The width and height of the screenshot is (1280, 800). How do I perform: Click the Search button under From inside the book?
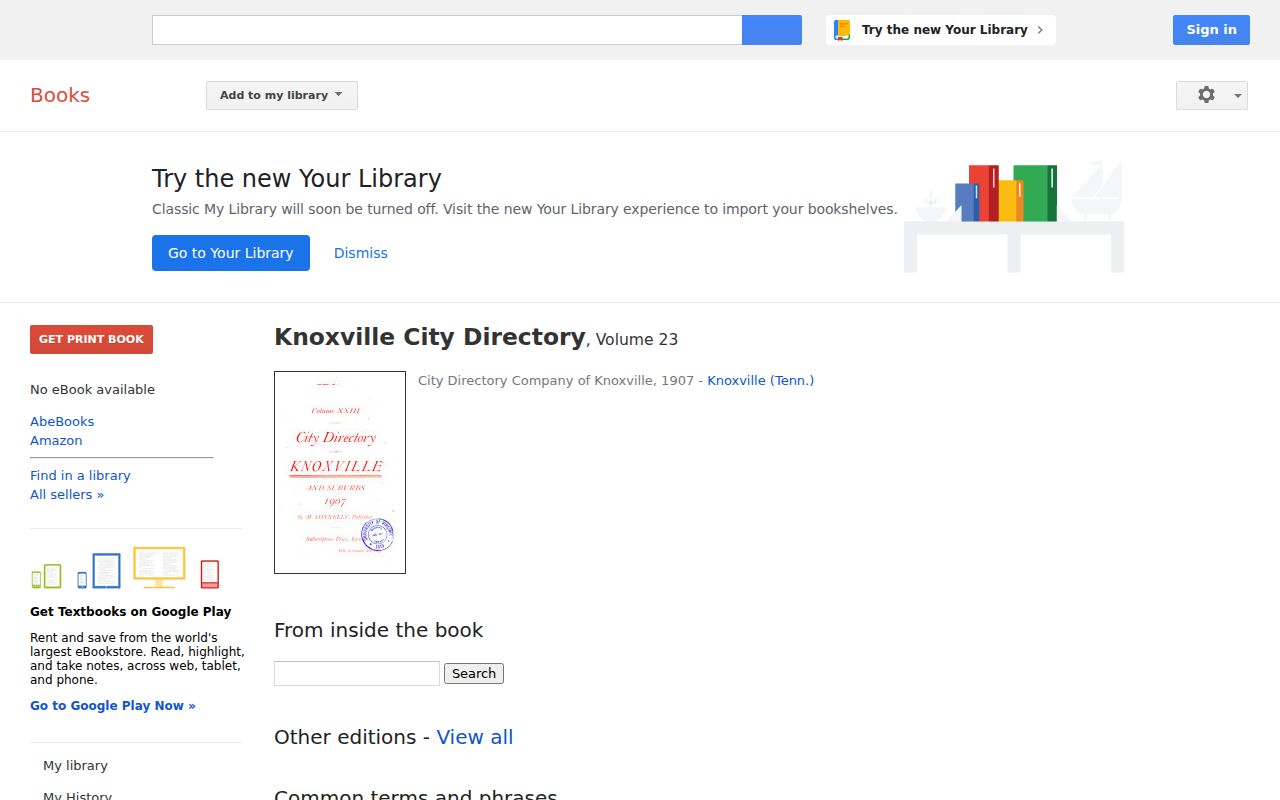pyautogui.click(x=474, y=673)
